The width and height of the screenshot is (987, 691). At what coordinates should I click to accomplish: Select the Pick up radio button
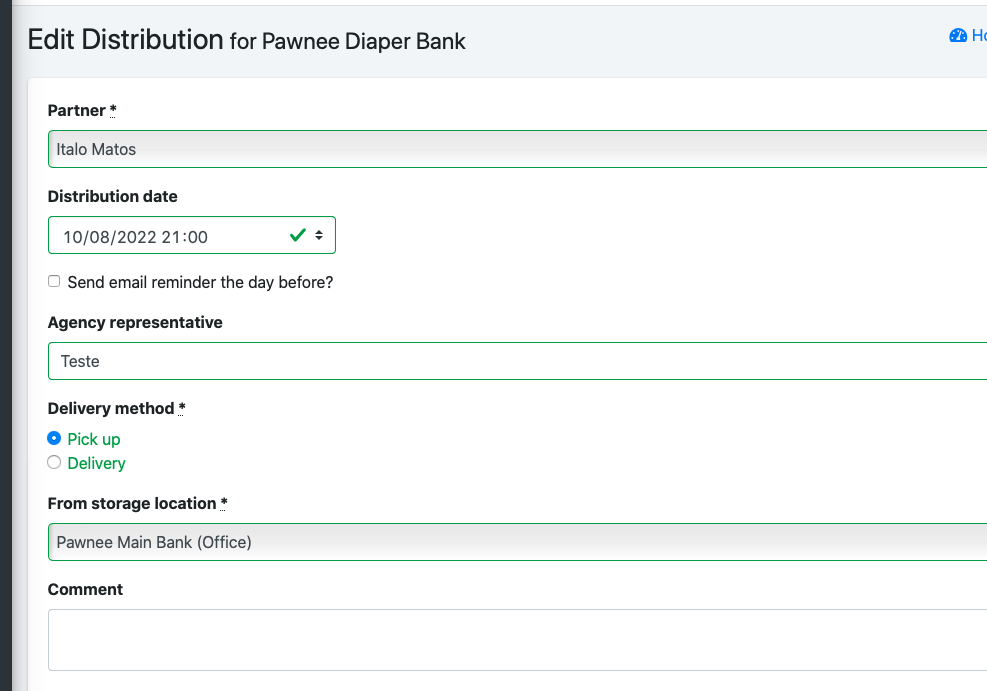(54, 438)
